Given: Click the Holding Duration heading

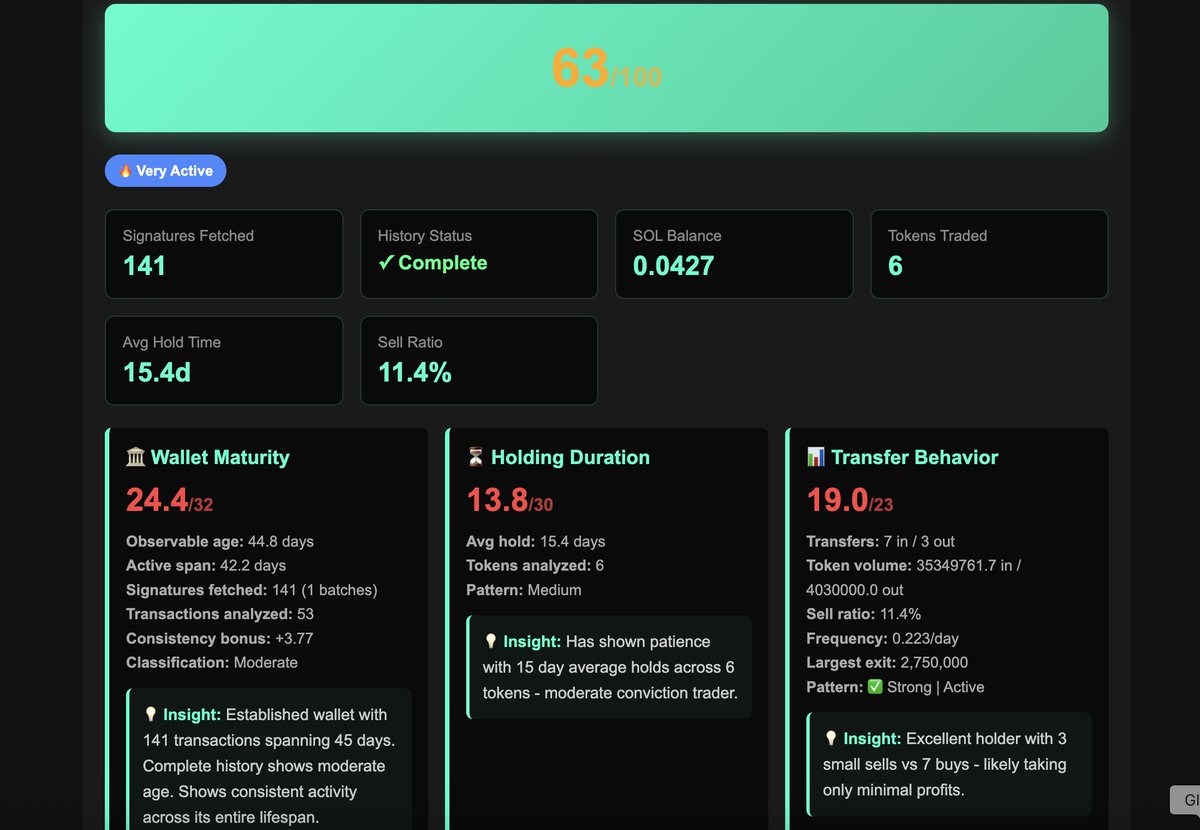Looking at the screenshot, I should tap(558, 457).
